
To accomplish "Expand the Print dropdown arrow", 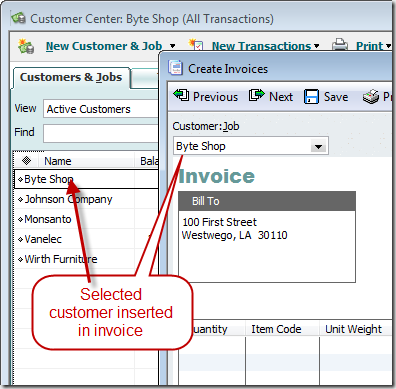I will (388, 46).
